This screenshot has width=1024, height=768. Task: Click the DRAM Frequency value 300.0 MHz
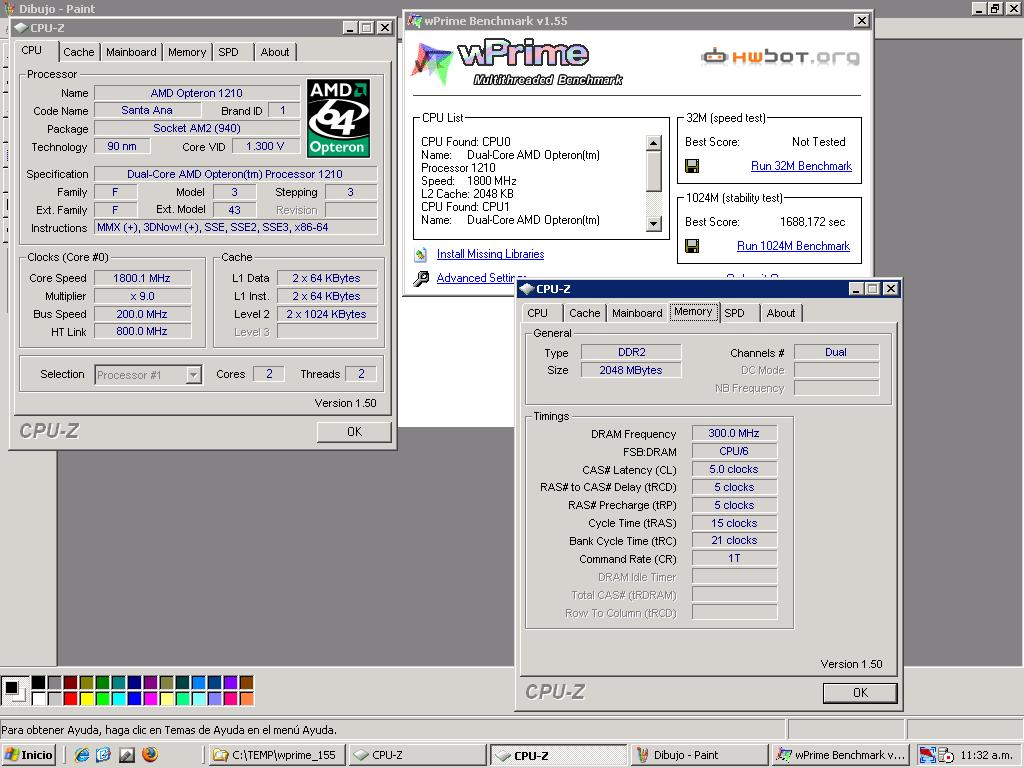click(734, 433)
